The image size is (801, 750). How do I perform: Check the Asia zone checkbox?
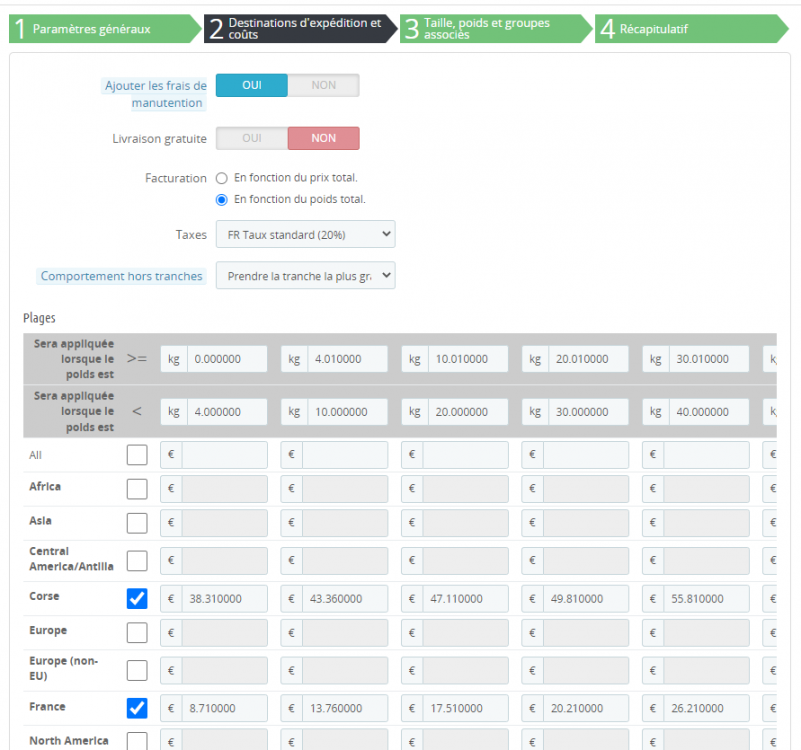[137, 523]
